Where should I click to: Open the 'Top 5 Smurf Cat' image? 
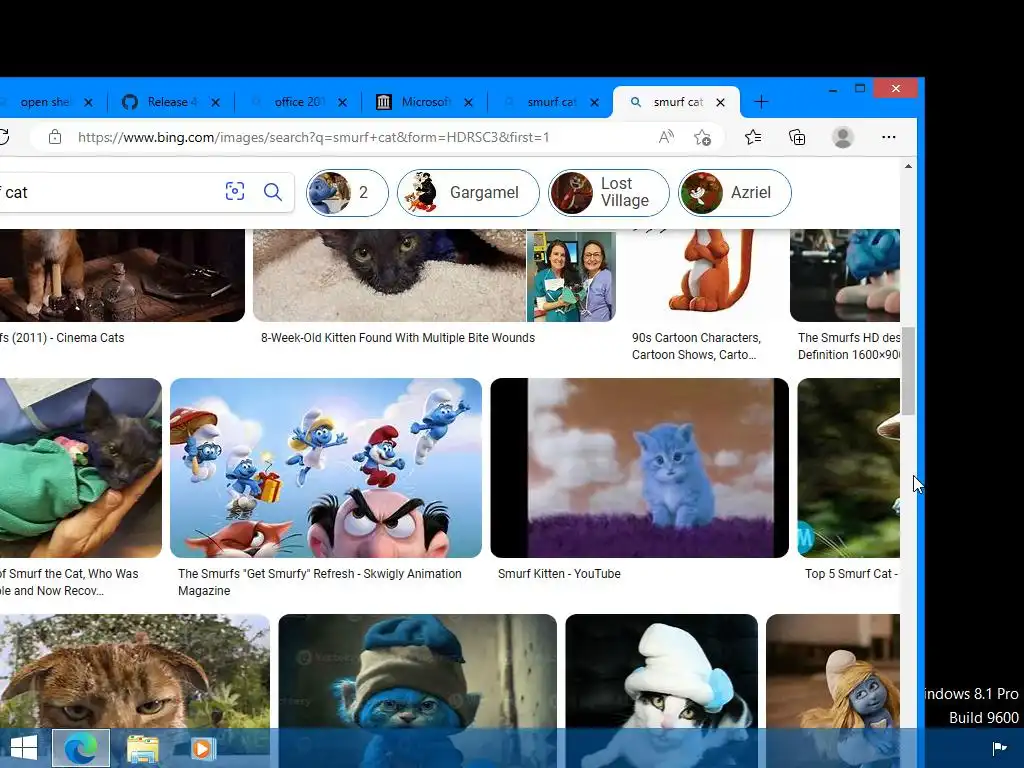(x=848, y=468)
